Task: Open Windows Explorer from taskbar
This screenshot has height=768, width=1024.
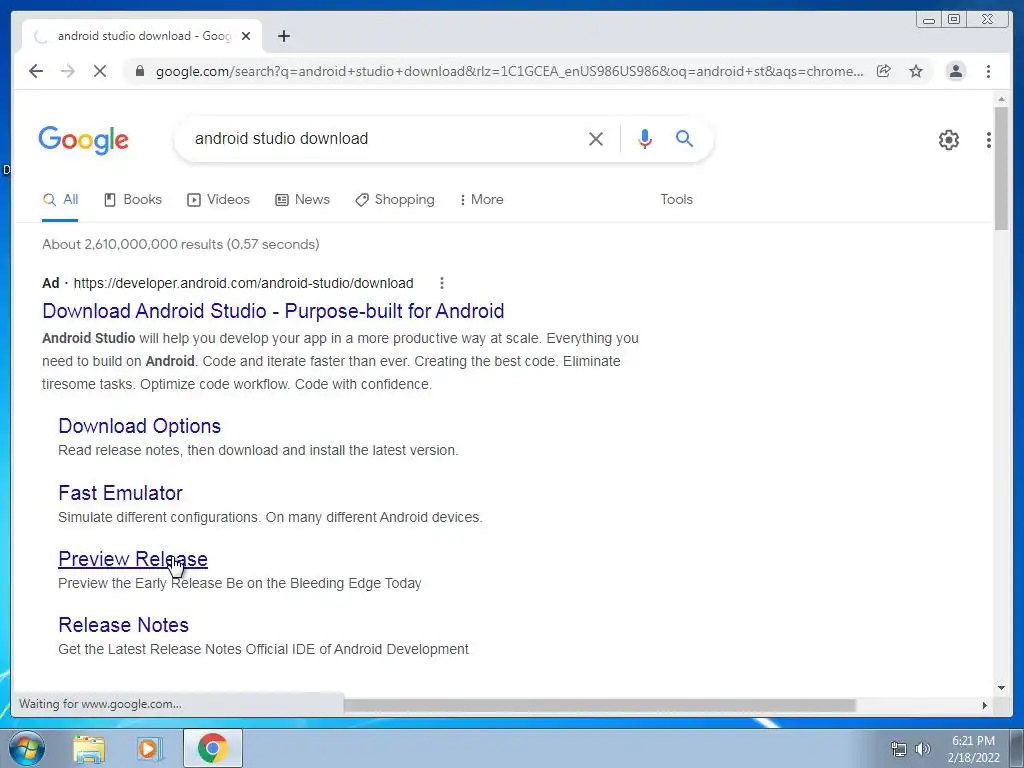Action: click(89, 749)
